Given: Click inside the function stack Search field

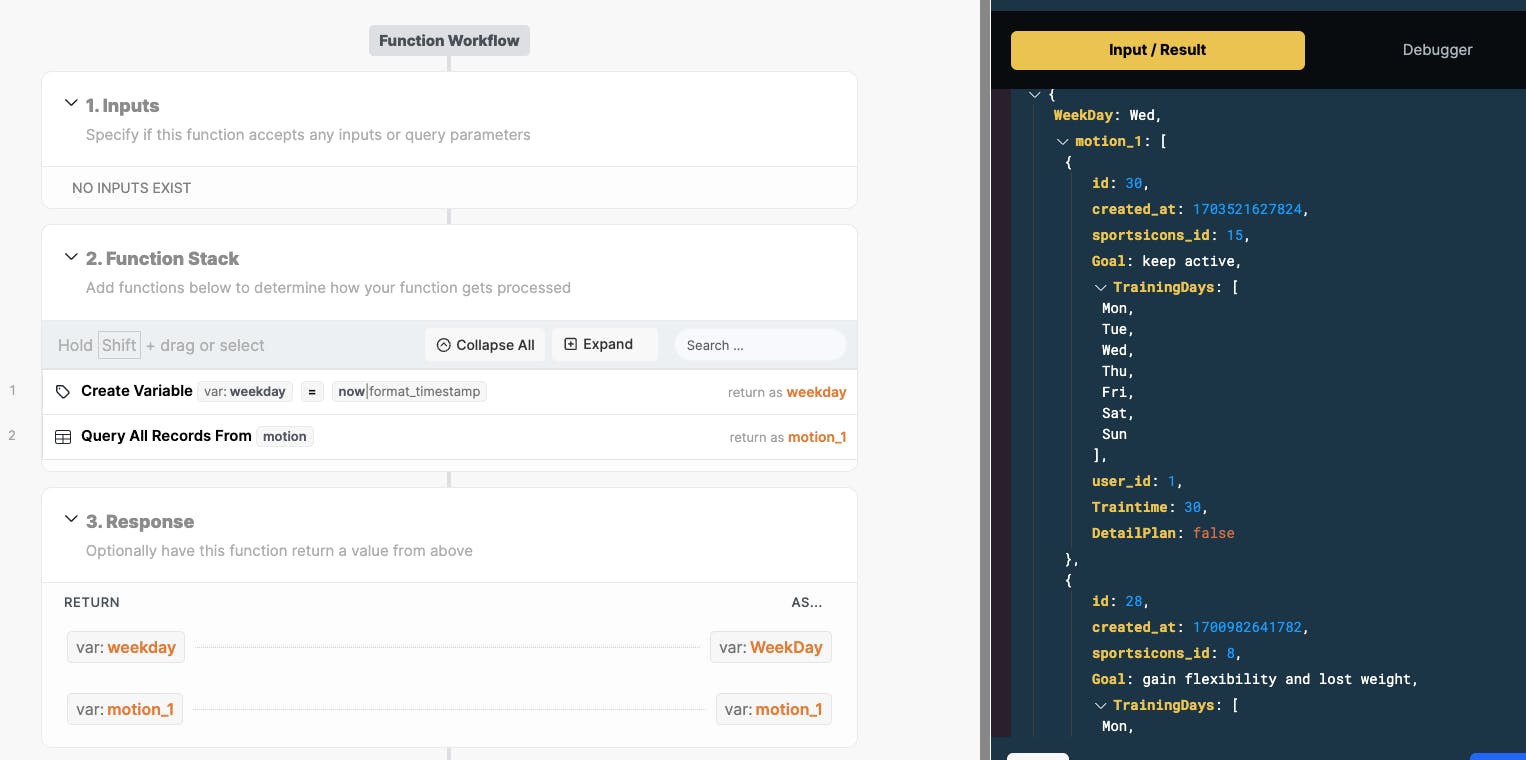Looking at the screenshot, I should (x=759, y=345).
